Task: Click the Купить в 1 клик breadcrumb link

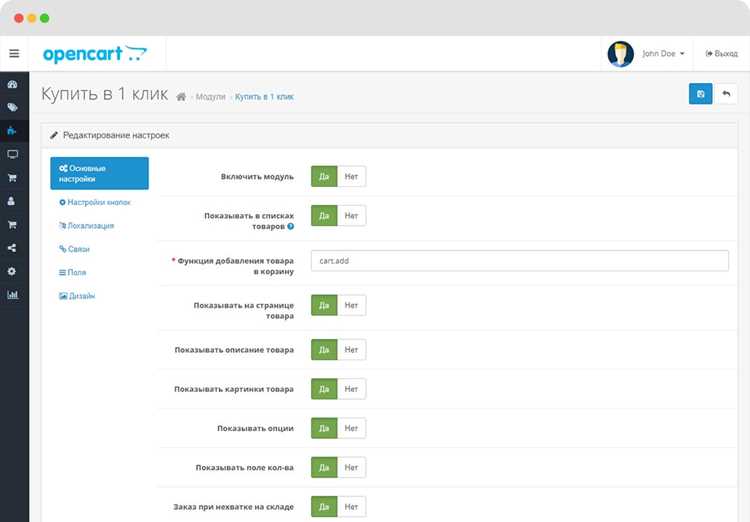Action: pos(264,97)
